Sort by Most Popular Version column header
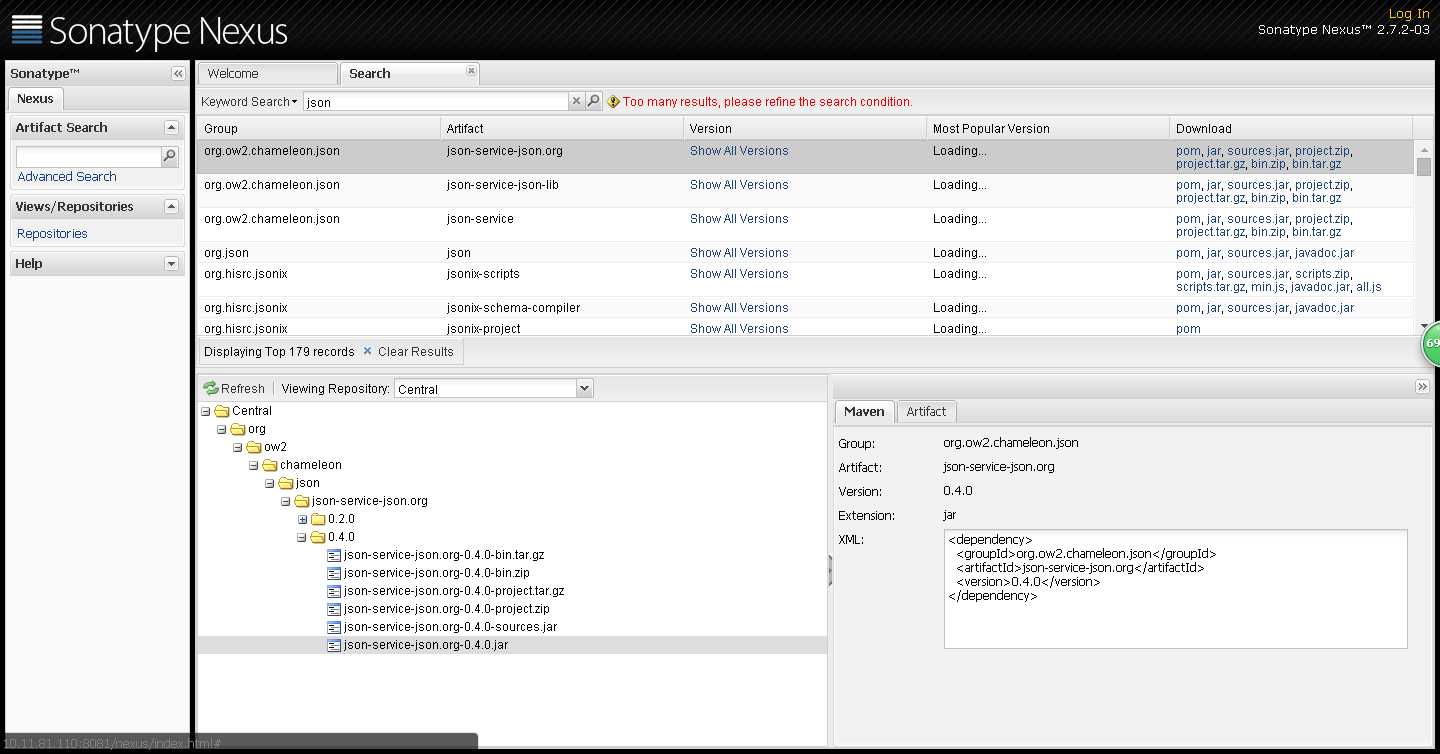1440x754 pixels. tap(1048, 128)
